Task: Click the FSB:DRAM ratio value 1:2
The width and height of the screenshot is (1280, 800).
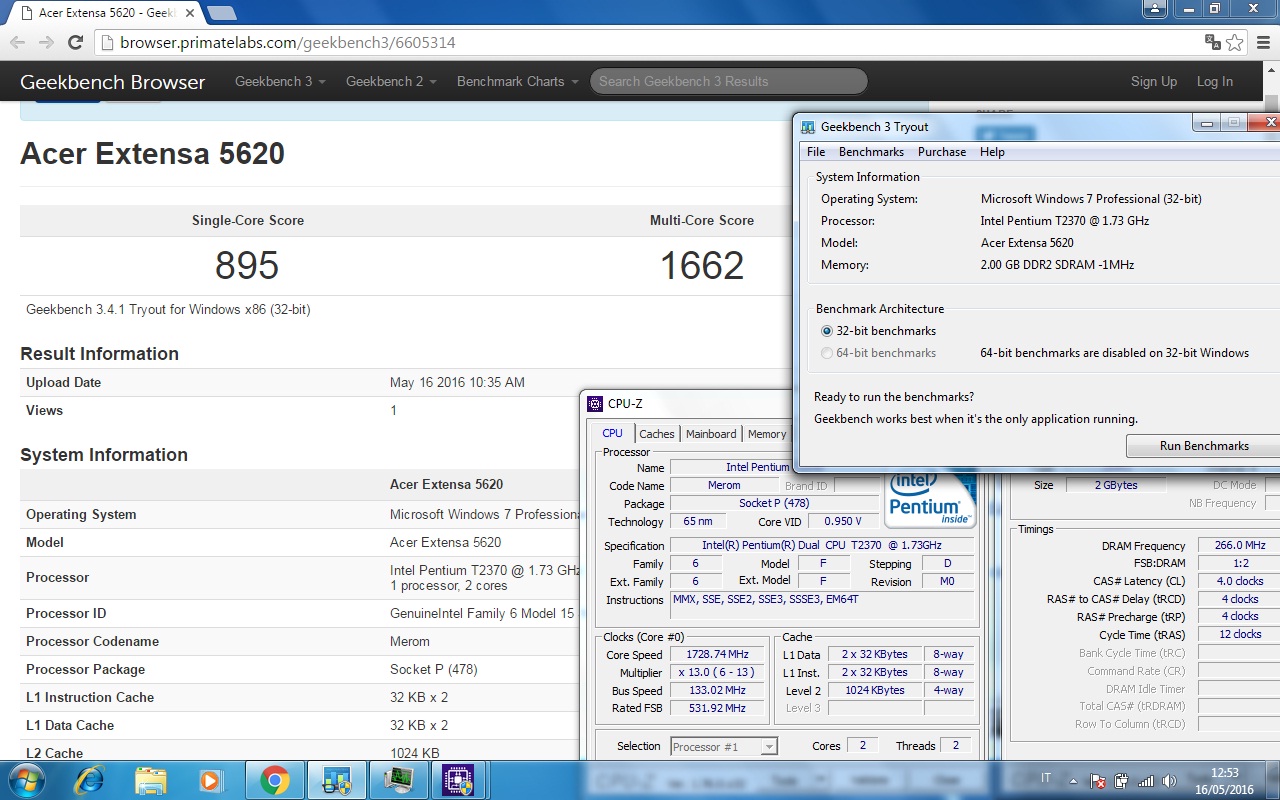Action: click(x=1239, y=563)
